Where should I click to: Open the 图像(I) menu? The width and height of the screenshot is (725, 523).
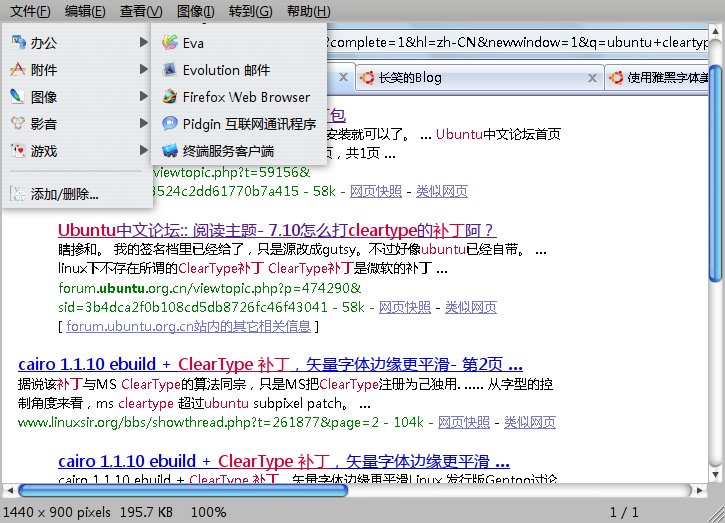(195, 11)
